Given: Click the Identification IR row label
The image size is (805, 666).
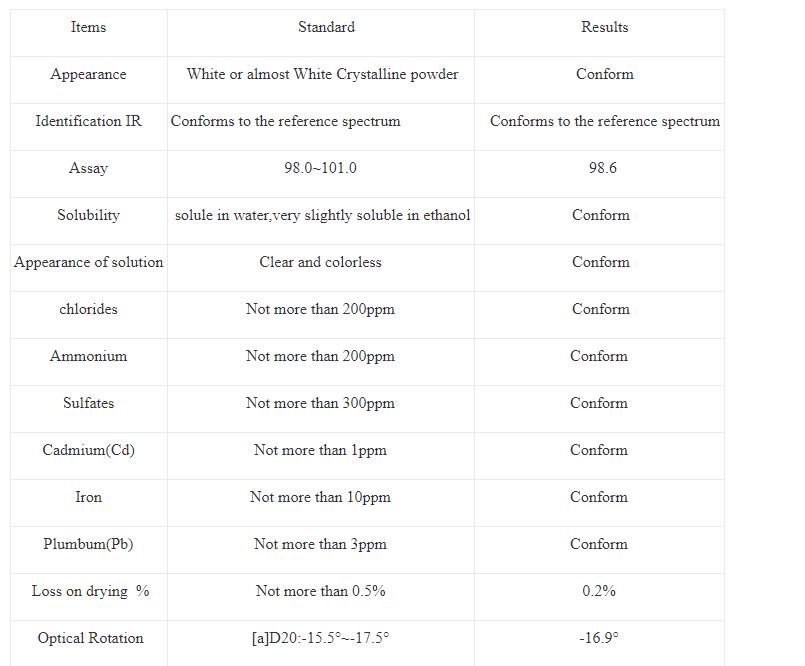Looking at the screenshot, I should (88, 121).
